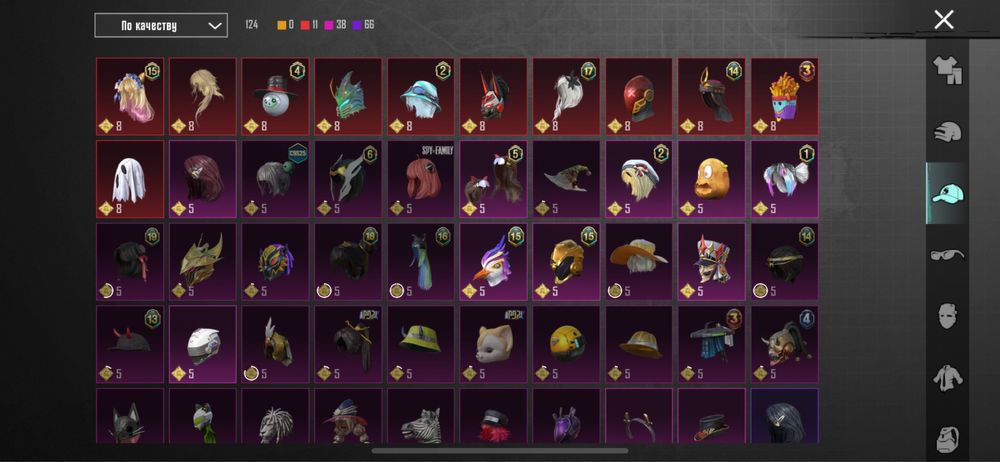Close the inventory with the X button

coord(944,20)
